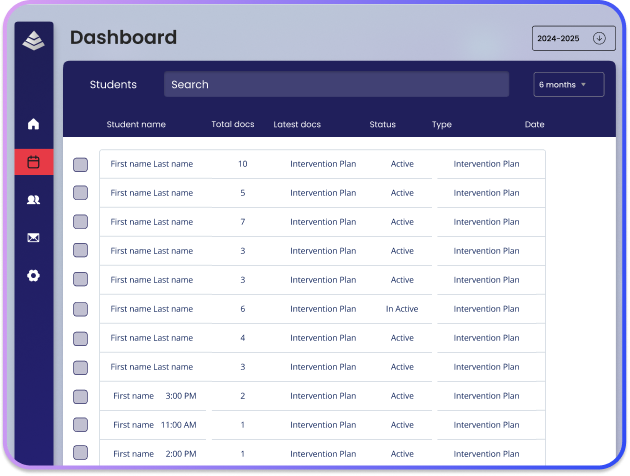Click the pyramid logo icon in sidebar
Image resolution: width=630 pixels, height=476 pixels.
[x=34, y=41]
